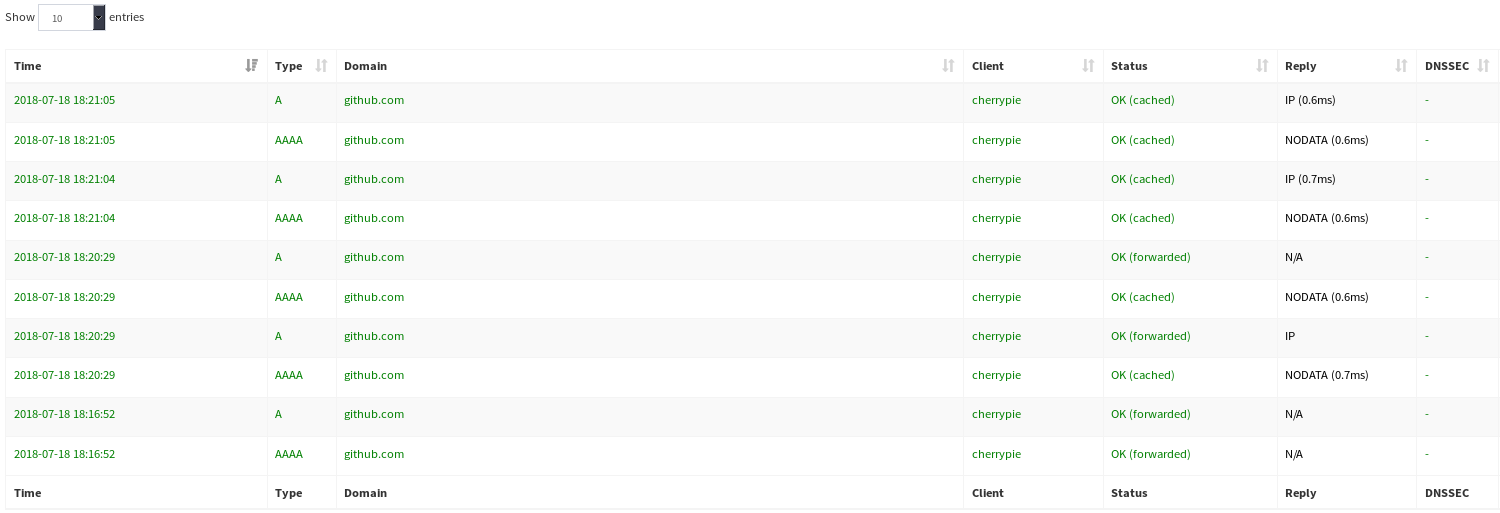This screenshot has height=513, width=1500.
Task: Click the DNSSEC column sort icon
Action: [1484, 66]
